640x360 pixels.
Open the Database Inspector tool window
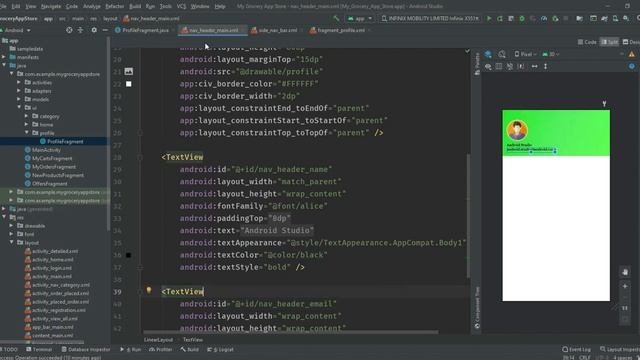pyautogui.click(x=86, y=349)
